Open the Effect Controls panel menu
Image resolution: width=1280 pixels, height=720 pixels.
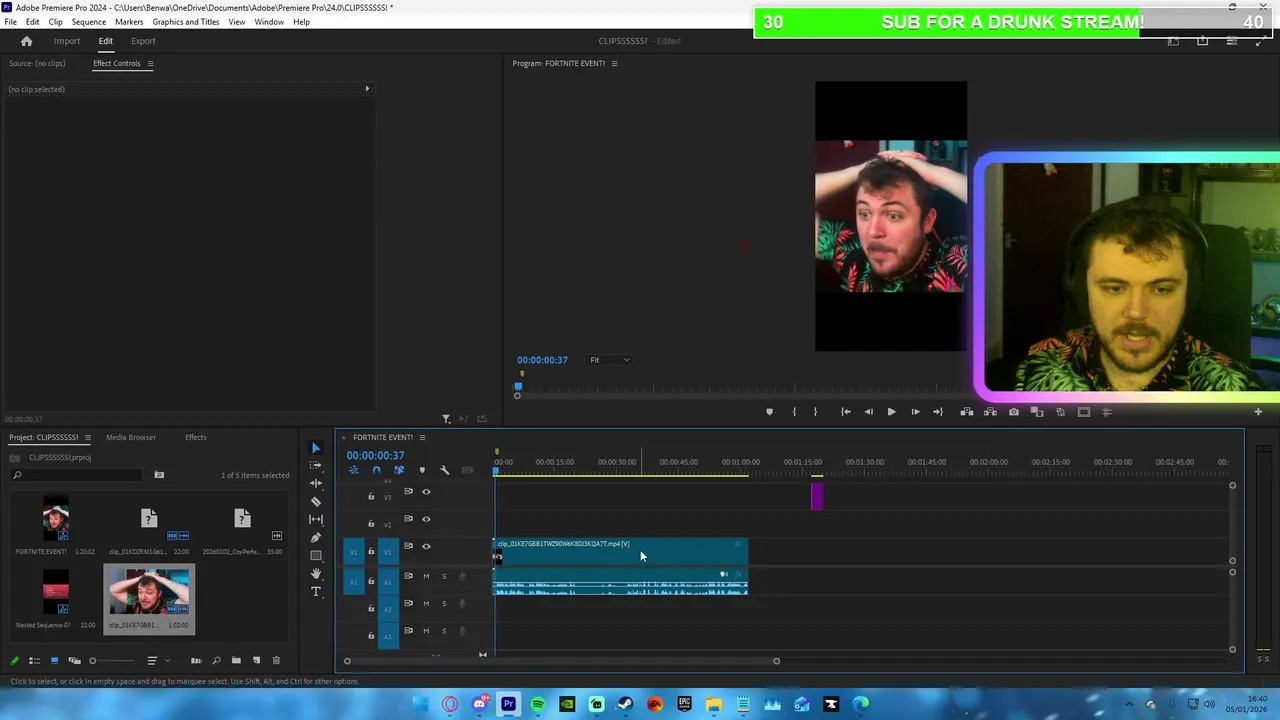click(150, 64)
